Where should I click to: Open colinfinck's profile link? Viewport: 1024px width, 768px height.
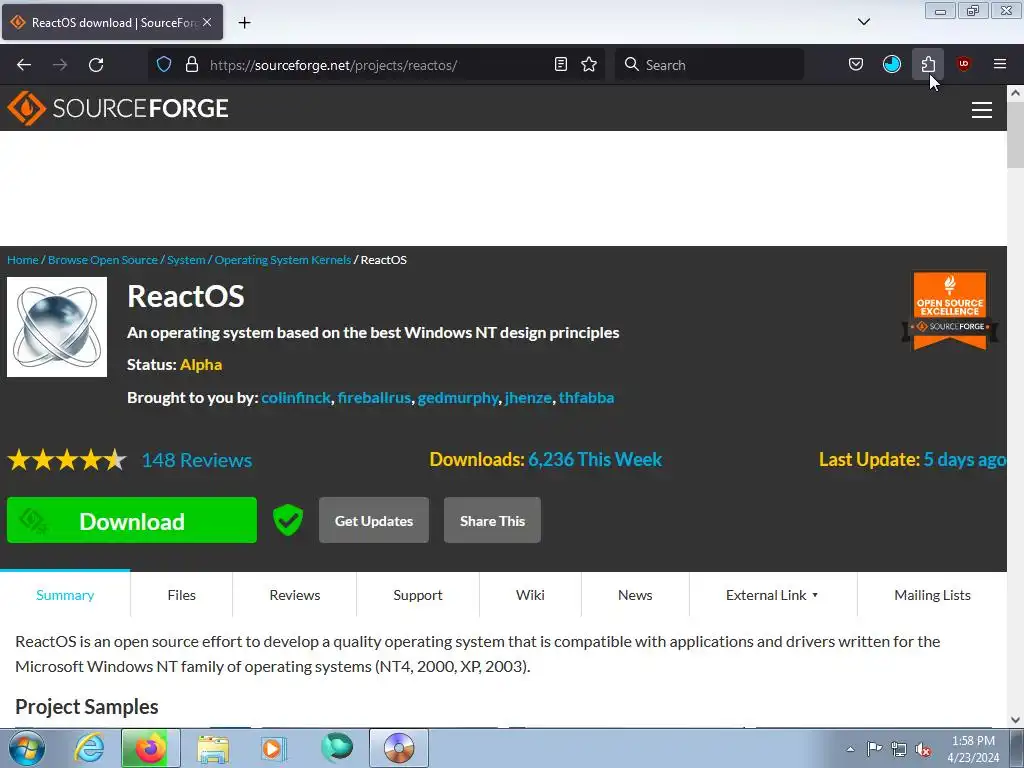(x=296, y=398)
